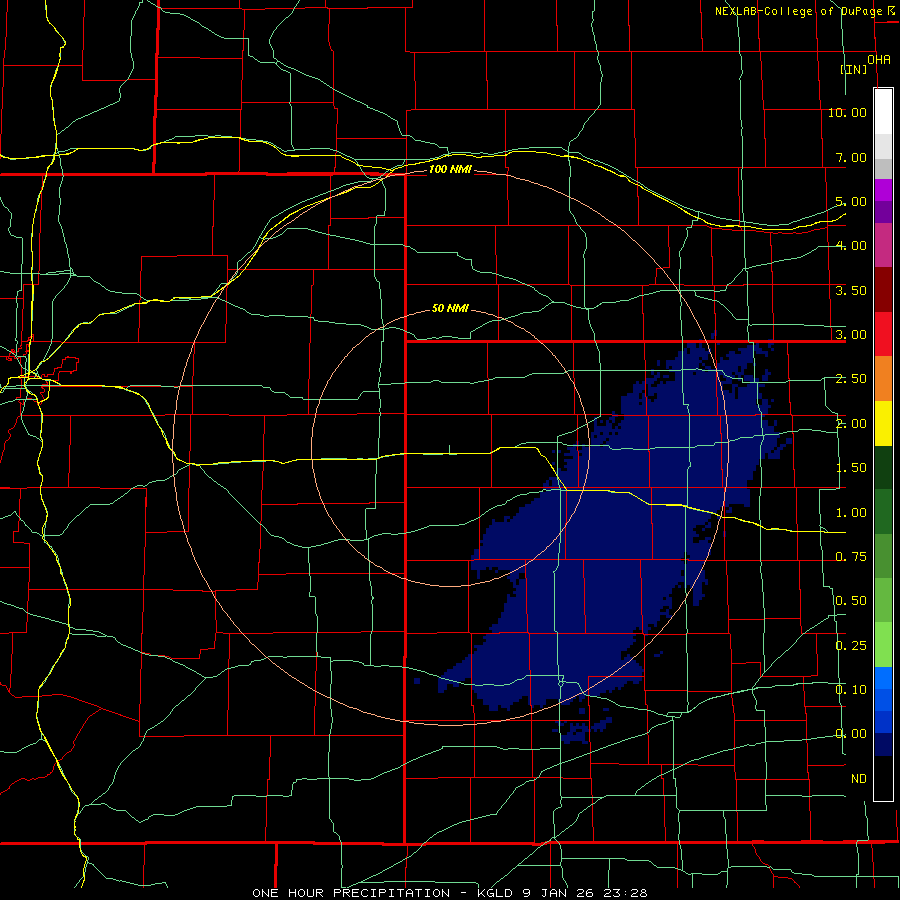This screenshot has height=900, width=900.
Task: Click the 100 NMI range ring label
Action: [x=450, y=169]
